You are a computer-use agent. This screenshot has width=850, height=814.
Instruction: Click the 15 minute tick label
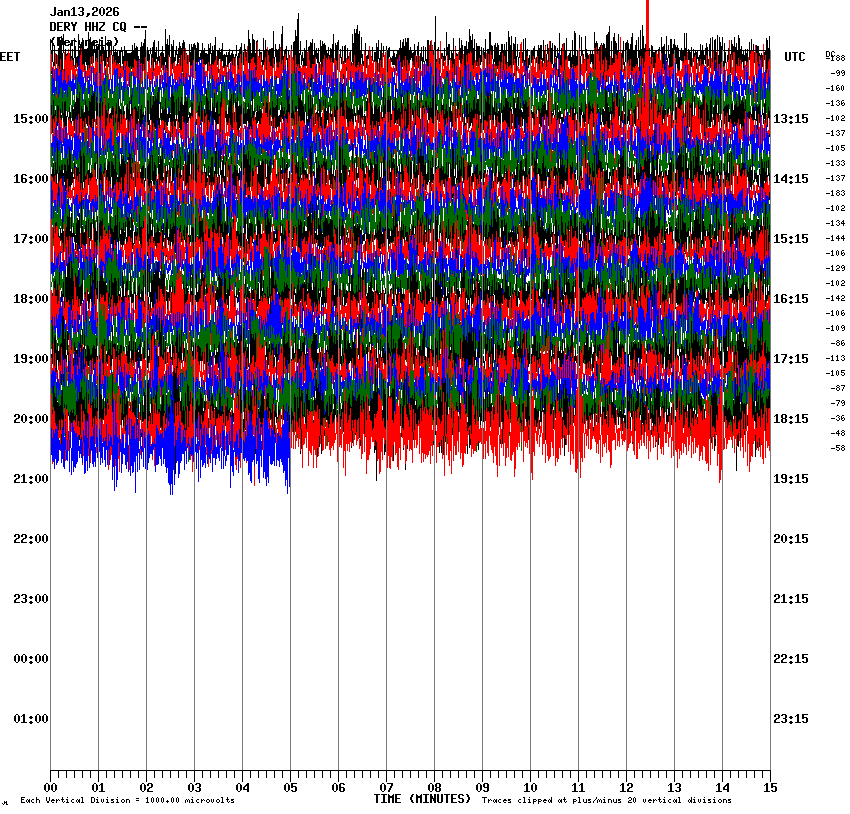coord(770,788)
